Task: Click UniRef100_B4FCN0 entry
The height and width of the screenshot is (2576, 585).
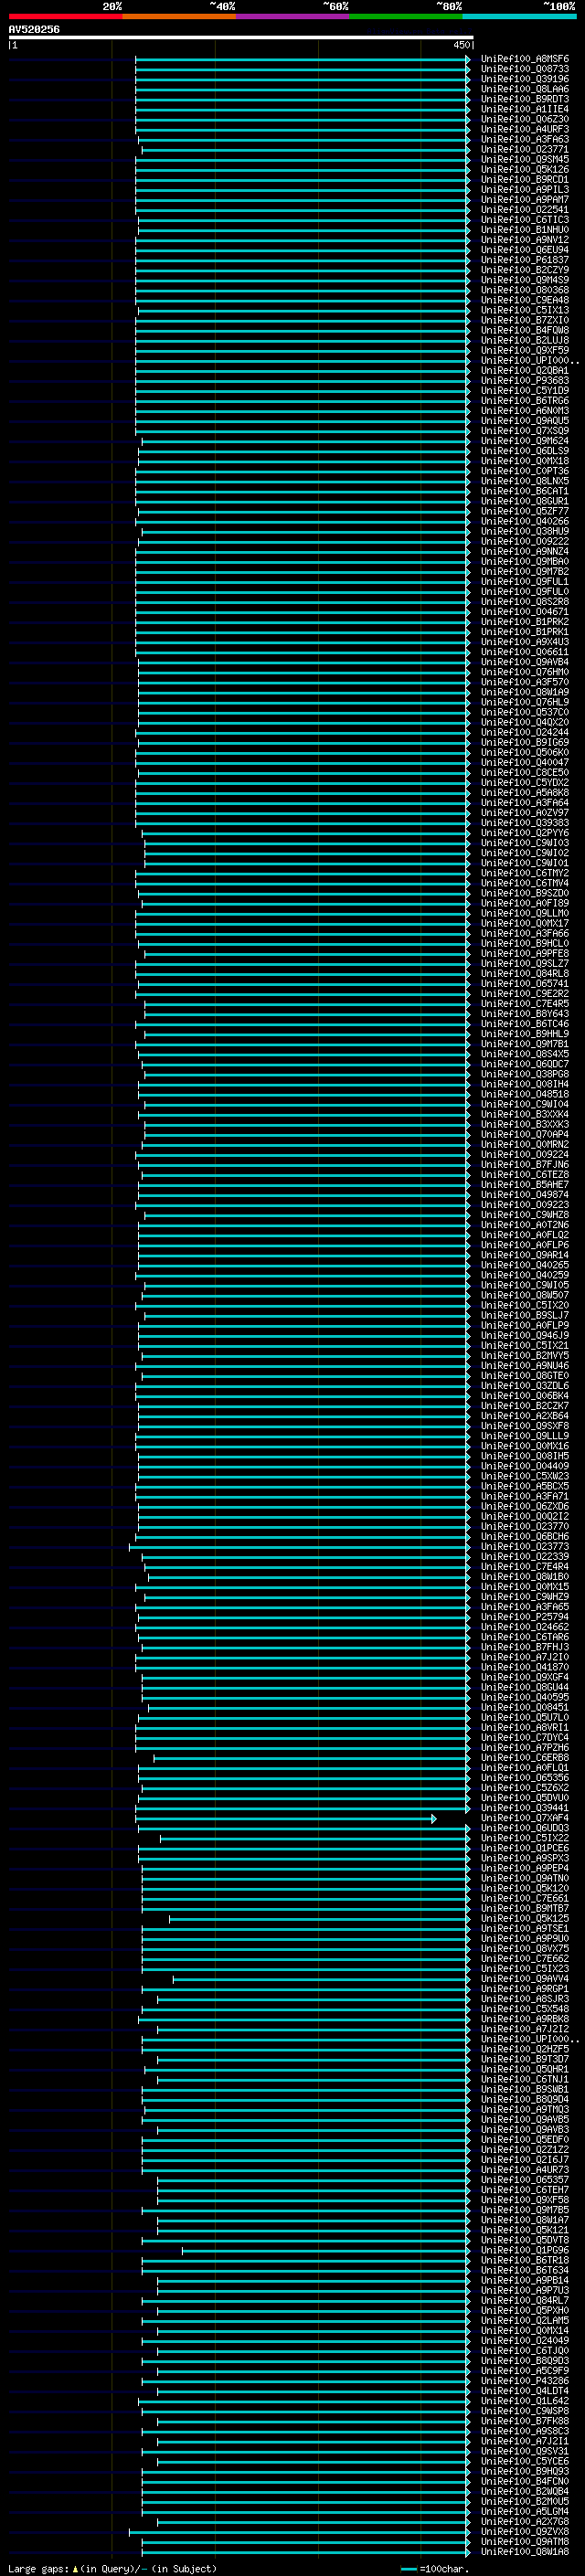Action: [524, 2481]
